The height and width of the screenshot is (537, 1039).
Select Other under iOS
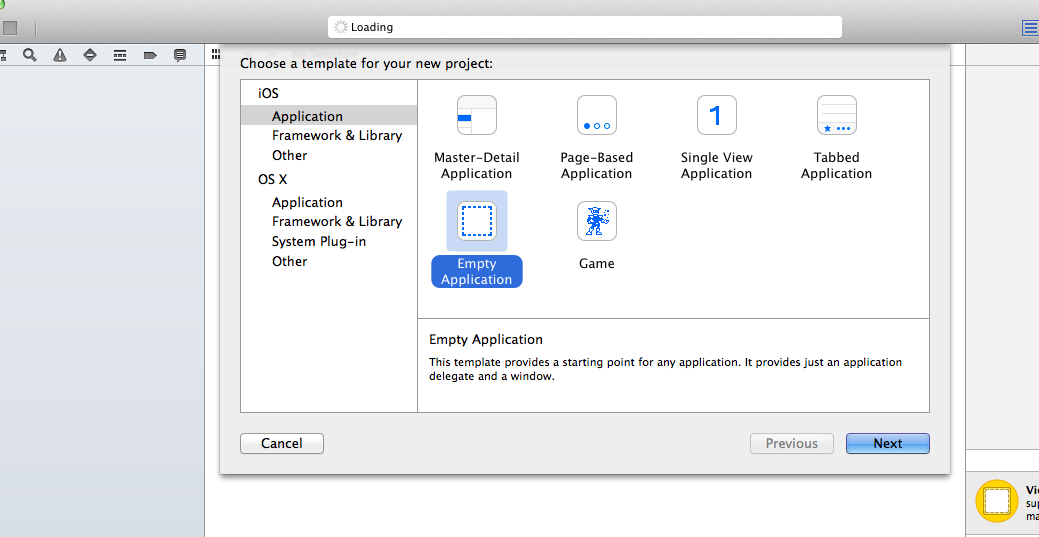(x=290, y=155)
